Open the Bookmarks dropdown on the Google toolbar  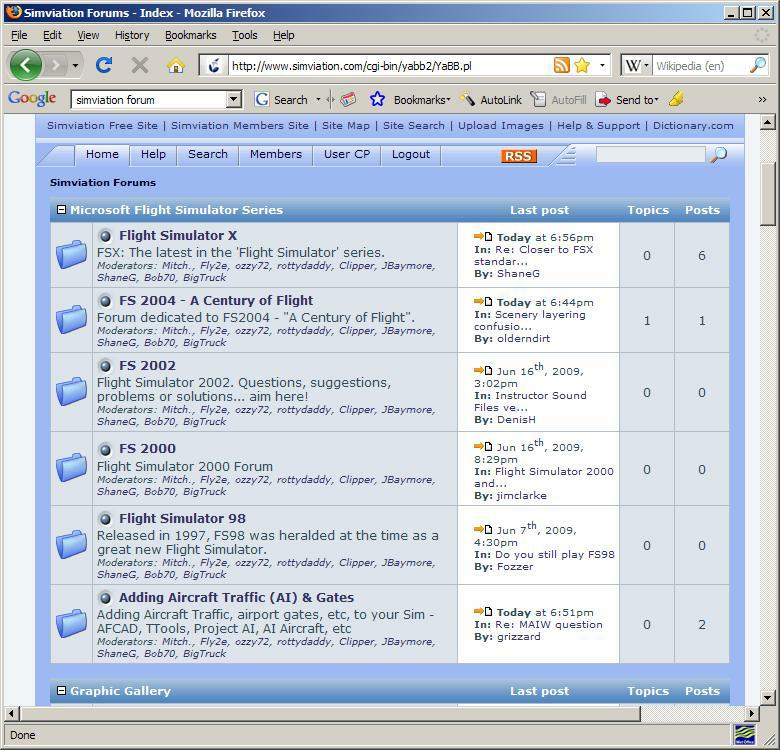(x=421, y=100)
